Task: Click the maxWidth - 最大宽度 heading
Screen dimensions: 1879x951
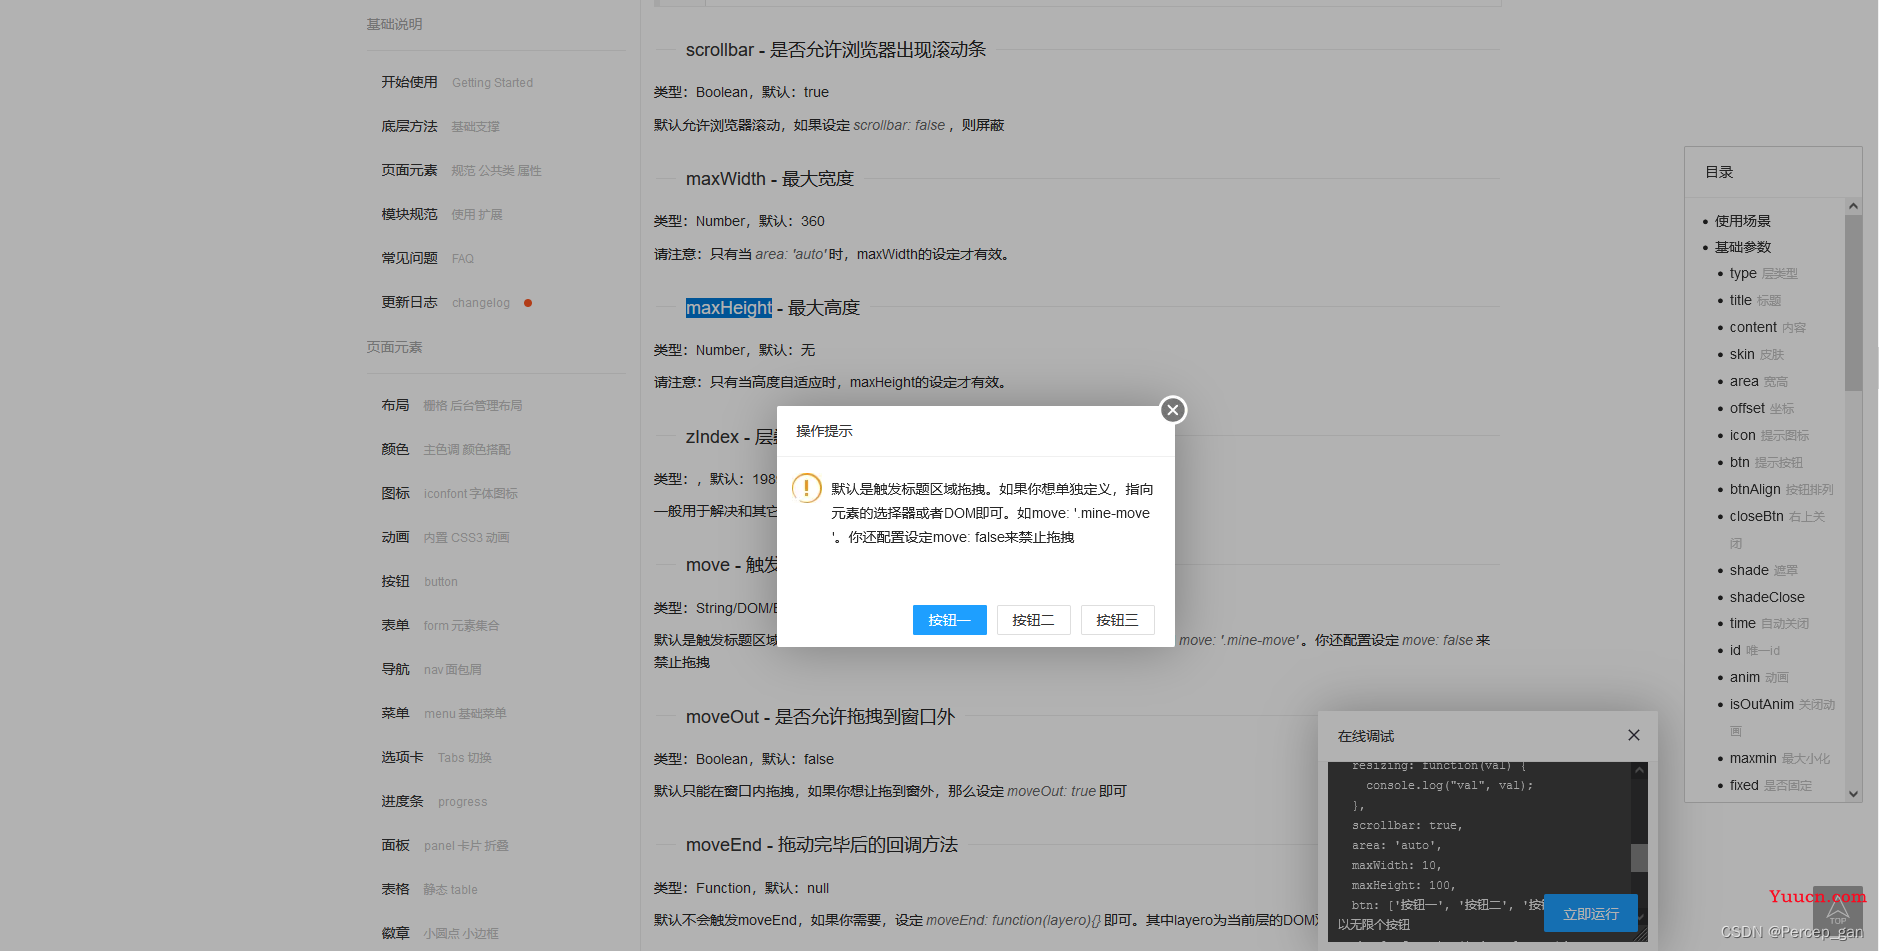Action: point(770,179)
